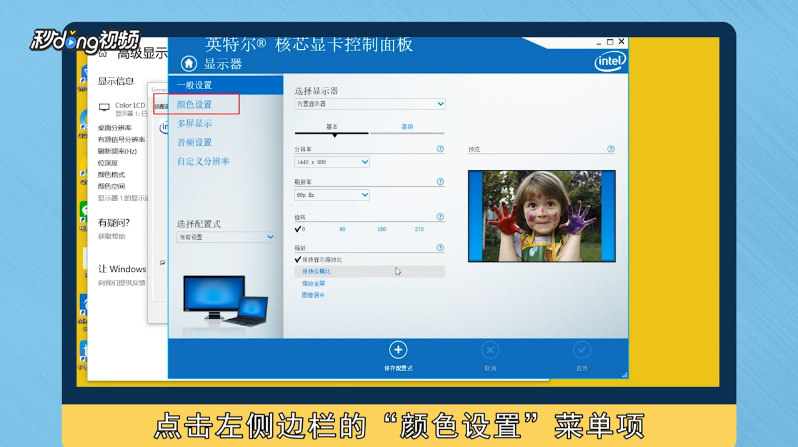Screen dimensions: 798x447
Task: Select the 一般设置 sidebar item
Action: 225,85
